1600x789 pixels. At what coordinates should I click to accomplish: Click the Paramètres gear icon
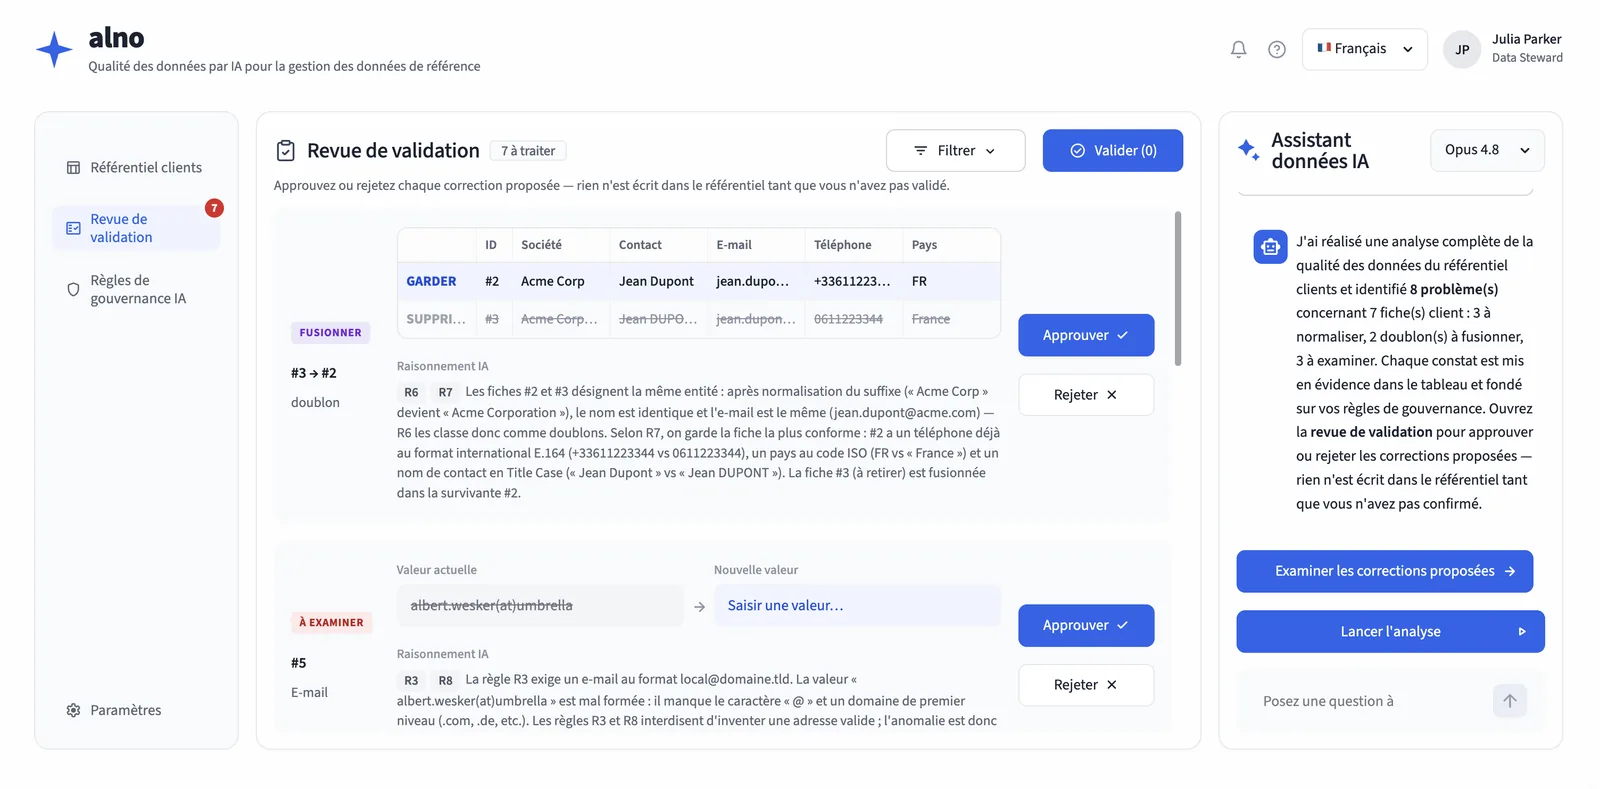(x=73, y=710)
